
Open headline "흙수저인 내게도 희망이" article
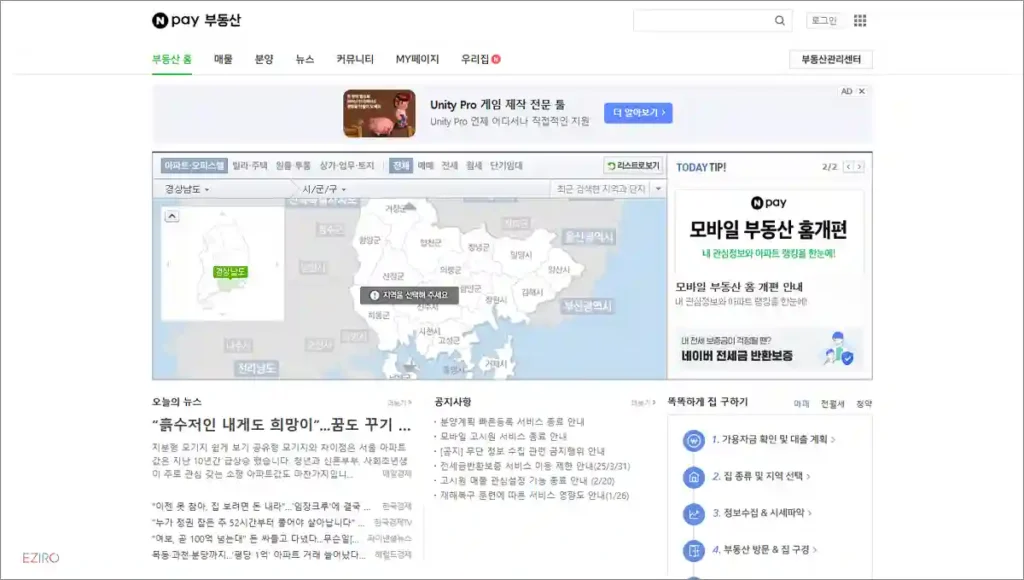[x=281, y=425]
